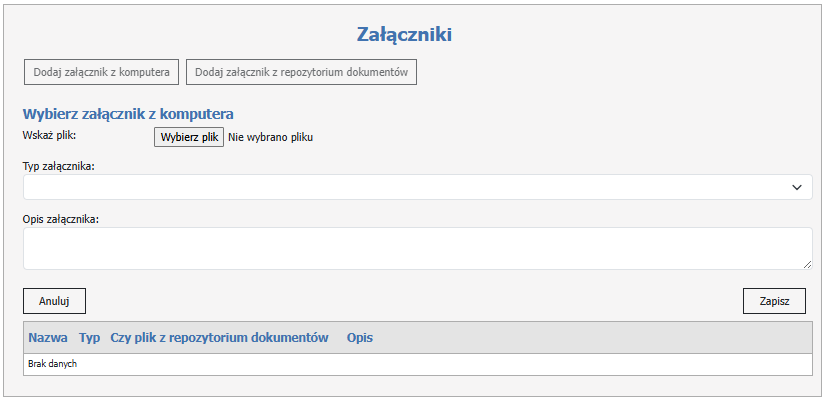Click the Typ column header in table
The image size is (825, 403).
coord(90,338)
